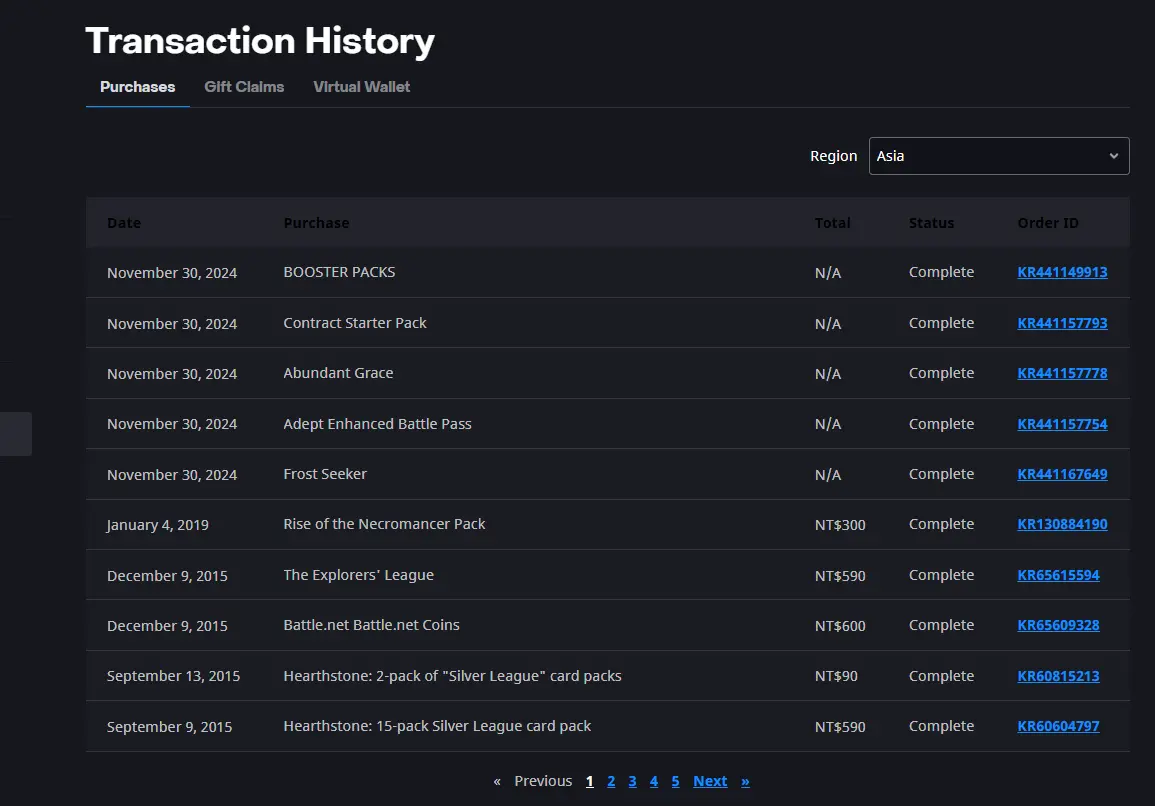Jump to page 5 in pagination

click(x=675, y=782)
